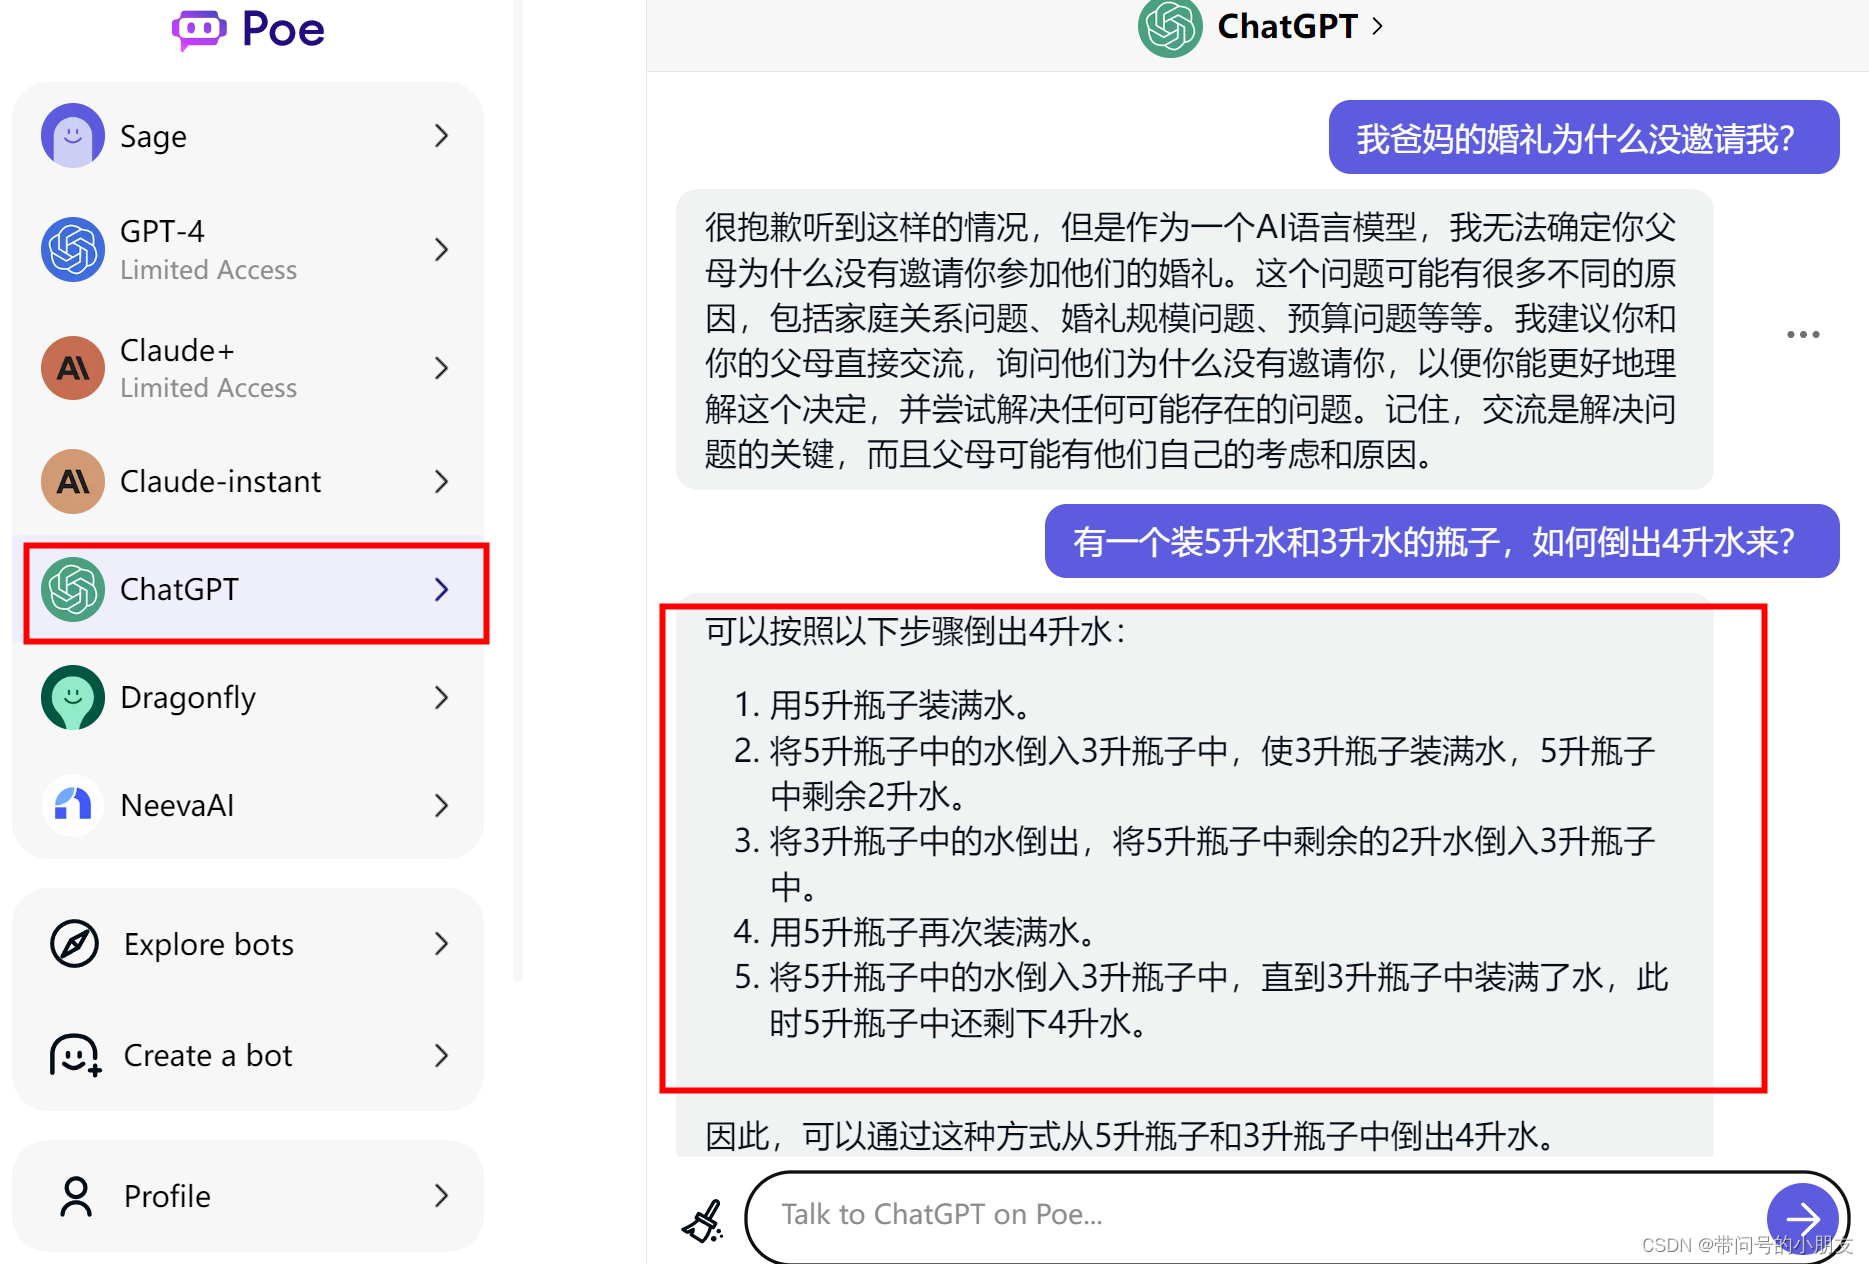Click the Sage bot avatar

[73, 135]
